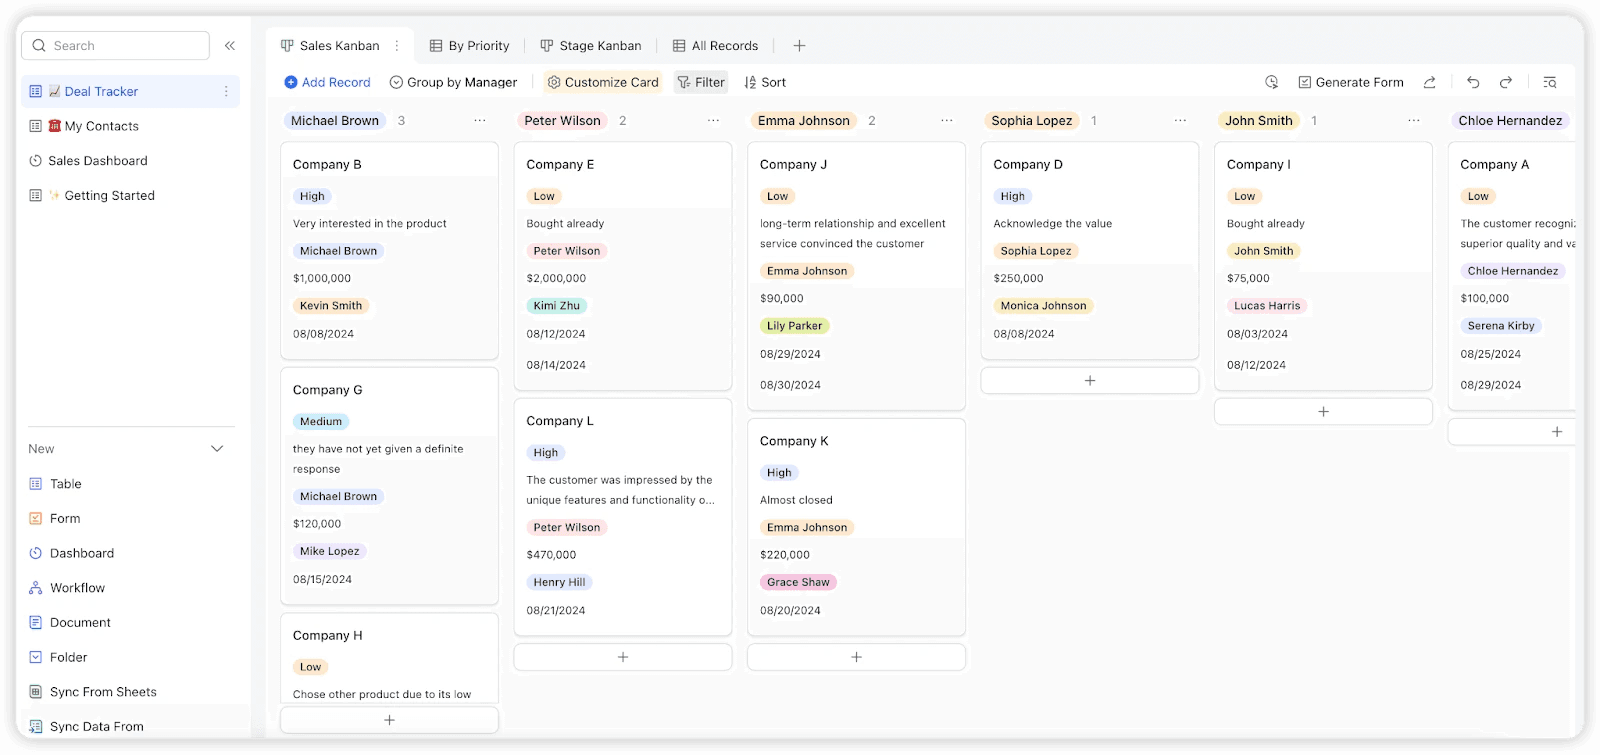Switch to All Records tab
The width and height of the screenshot is (1600, 755).
coord(716,46)
